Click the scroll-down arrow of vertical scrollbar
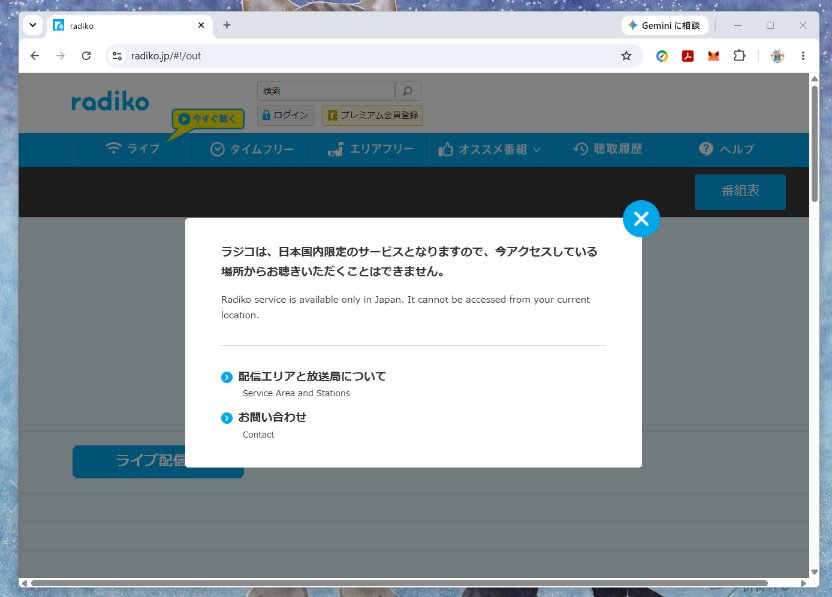Image resolution: width=832 pixels, height=597 pixels. [x=814, y=572]
